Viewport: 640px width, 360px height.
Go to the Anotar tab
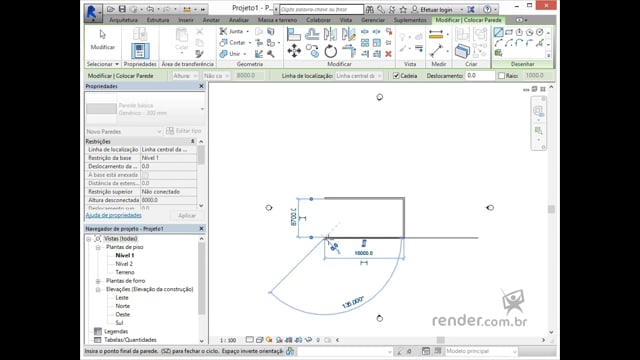211,20
